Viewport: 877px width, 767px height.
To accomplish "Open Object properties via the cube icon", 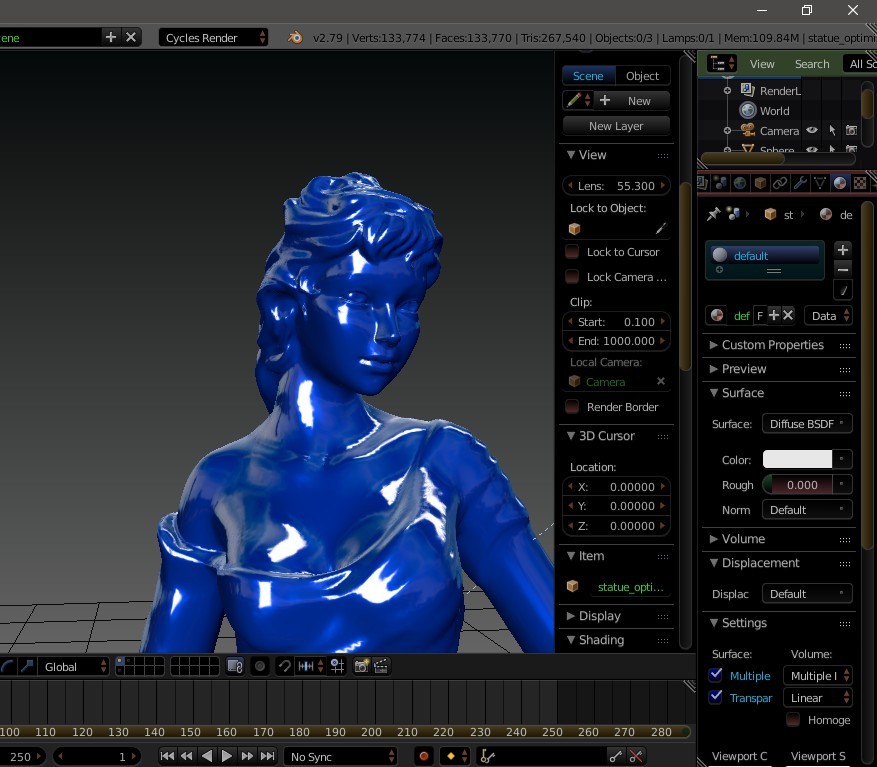I will 759,182.
